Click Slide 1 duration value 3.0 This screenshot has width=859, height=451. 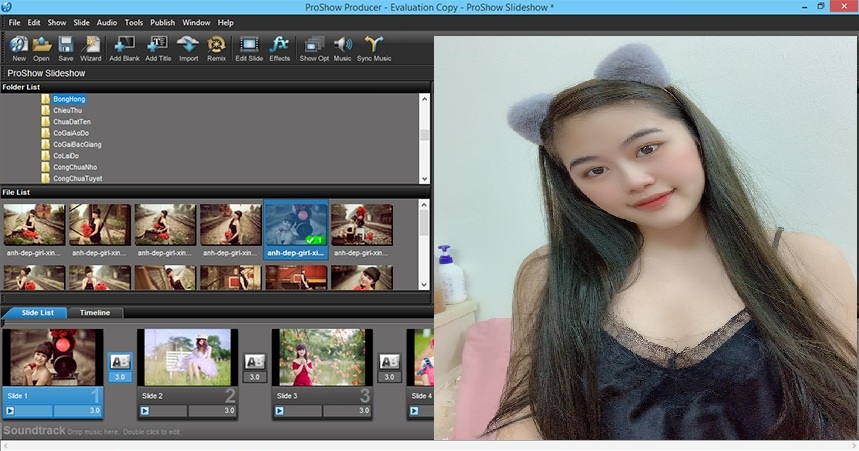[94, 410]
